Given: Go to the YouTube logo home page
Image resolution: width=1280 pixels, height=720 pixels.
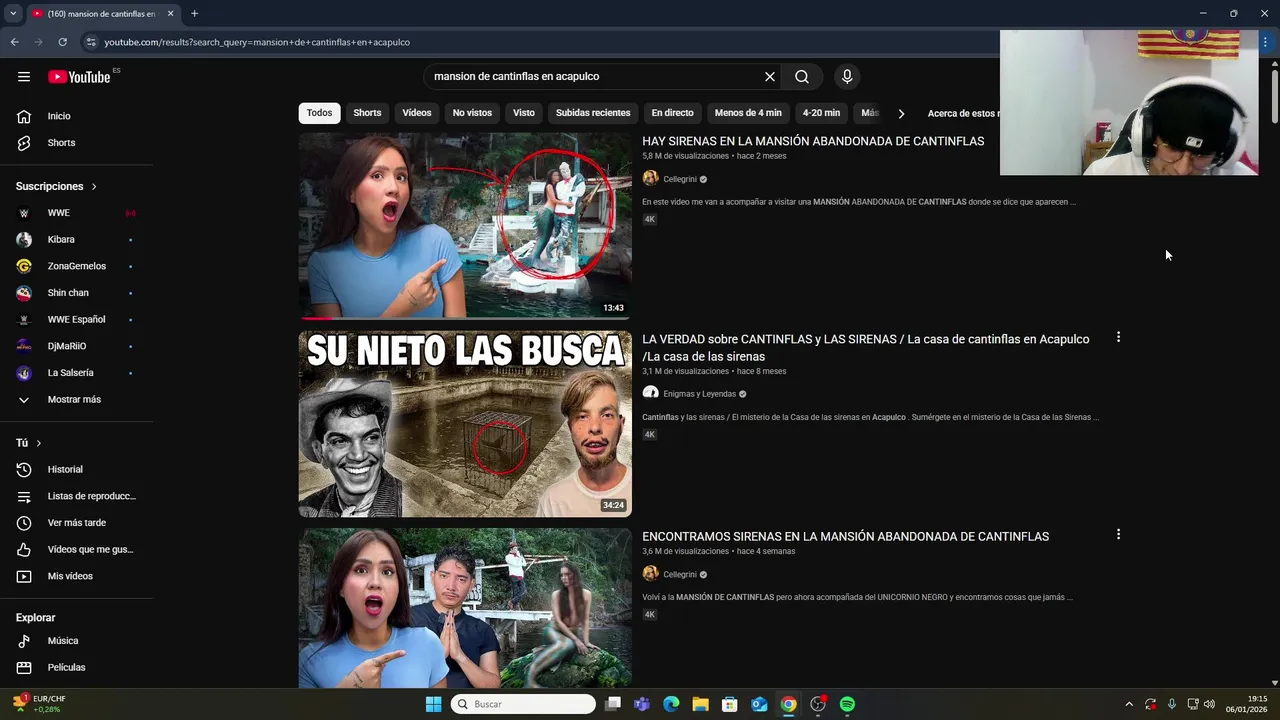Looking at the screenshot, I should (79, 77).
